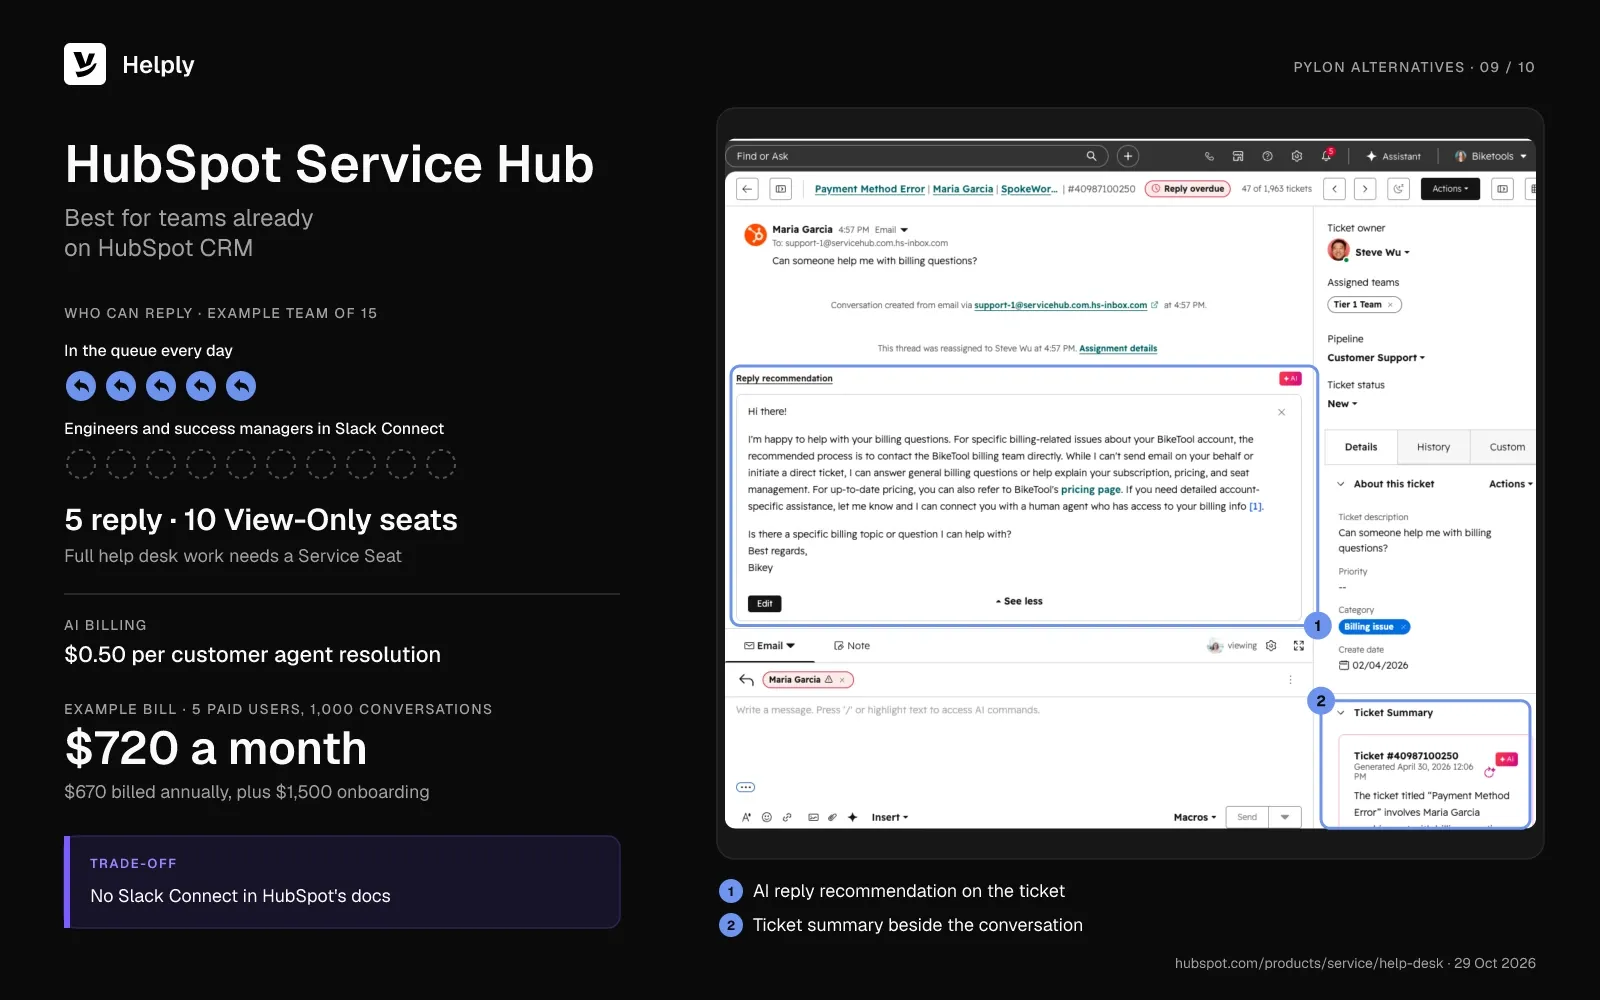This screenshot has height=1000, width=1600.
Task: Dismiss the reply recommendation with the X
Action: coord(1282,412)
